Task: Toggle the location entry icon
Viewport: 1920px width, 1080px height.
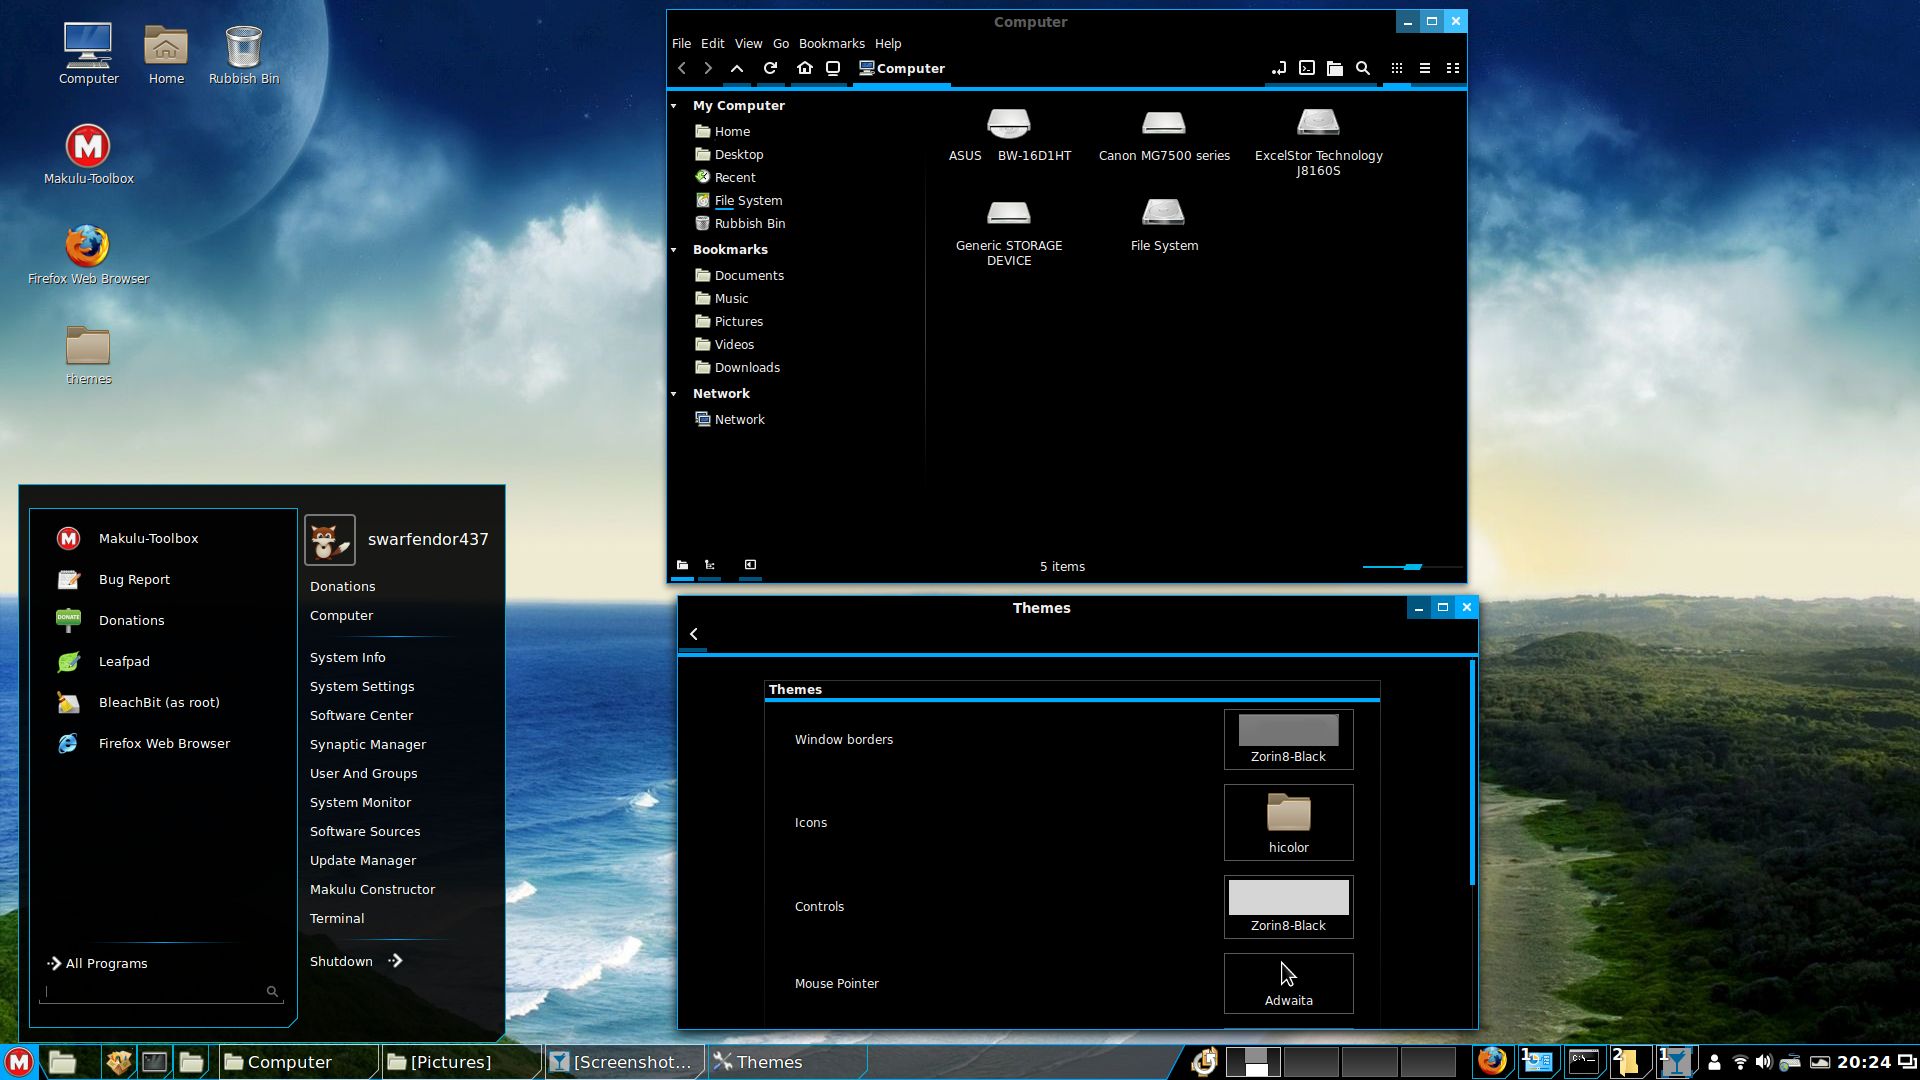Action: [1279, 68]
